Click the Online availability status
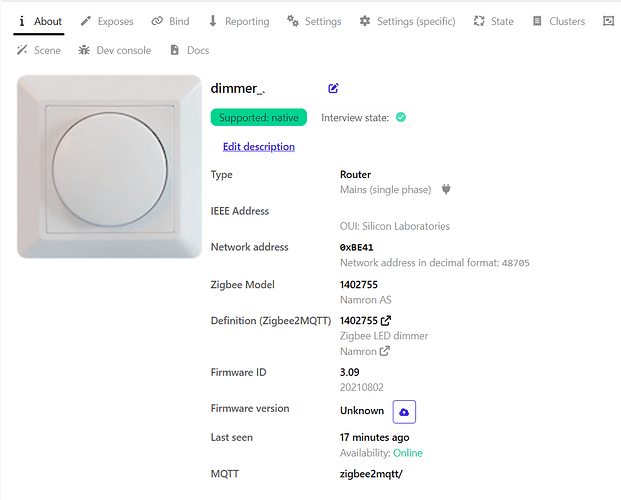The image size is (621, 500). pos(408,453)
